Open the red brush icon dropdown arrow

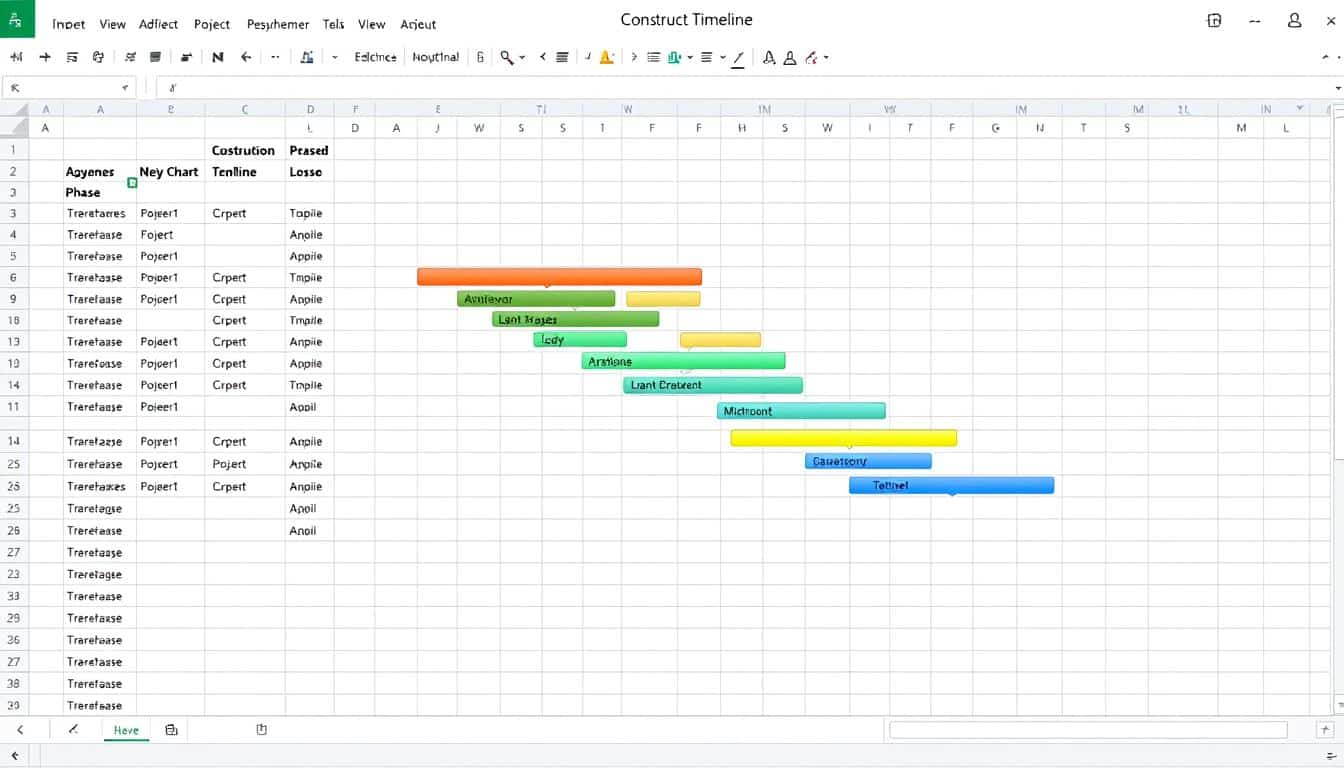point(826,58)
